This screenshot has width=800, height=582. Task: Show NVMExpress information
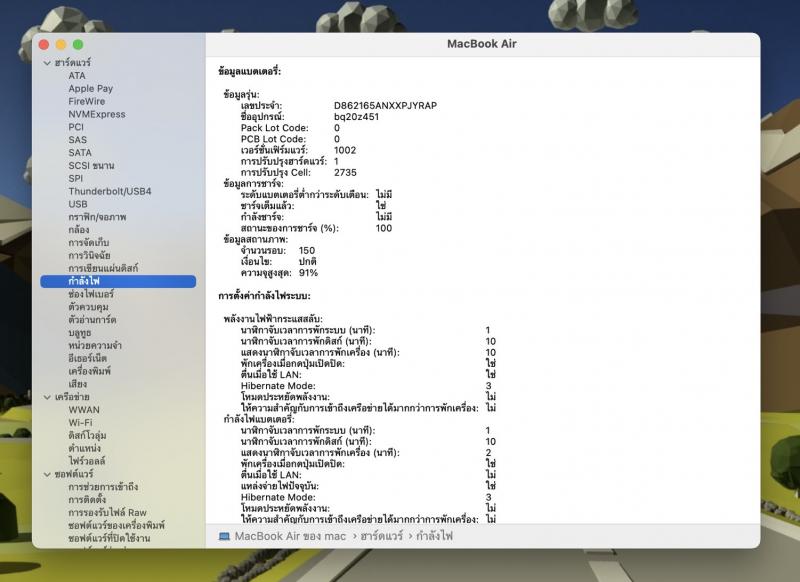(97, 114)
